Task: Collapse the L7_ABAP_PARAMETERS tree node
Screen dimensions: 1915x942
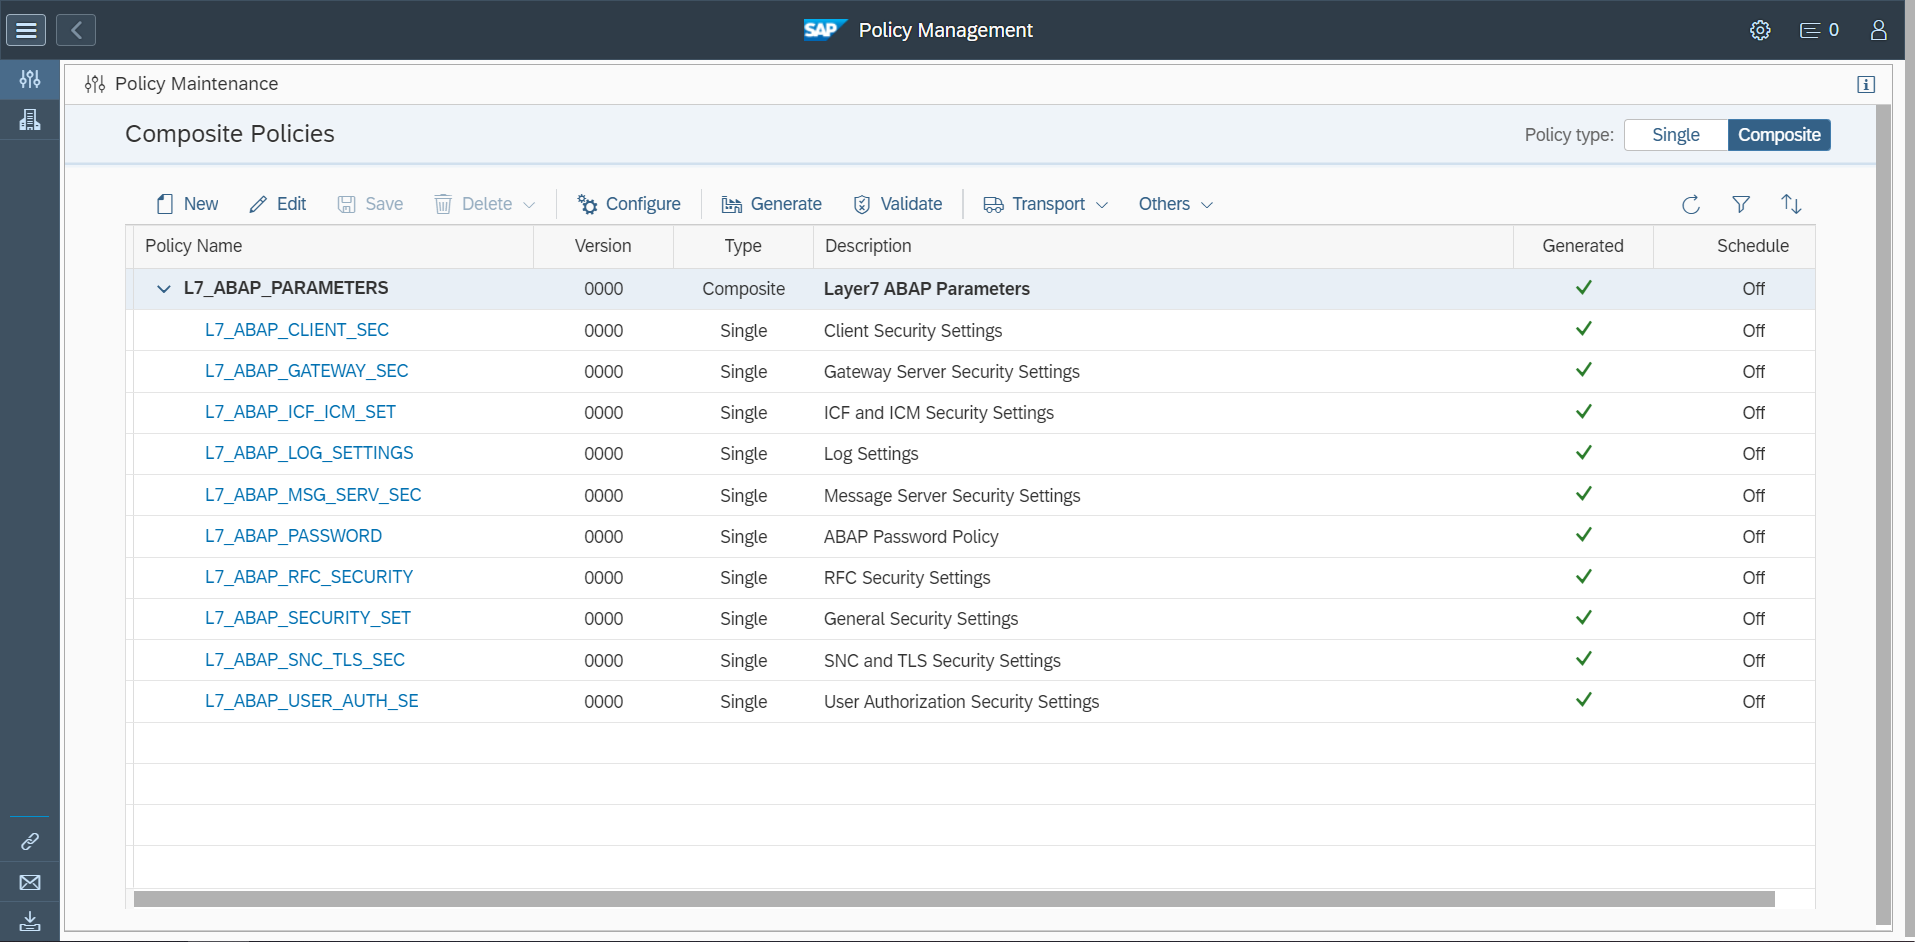Action: tap(164, 289)
